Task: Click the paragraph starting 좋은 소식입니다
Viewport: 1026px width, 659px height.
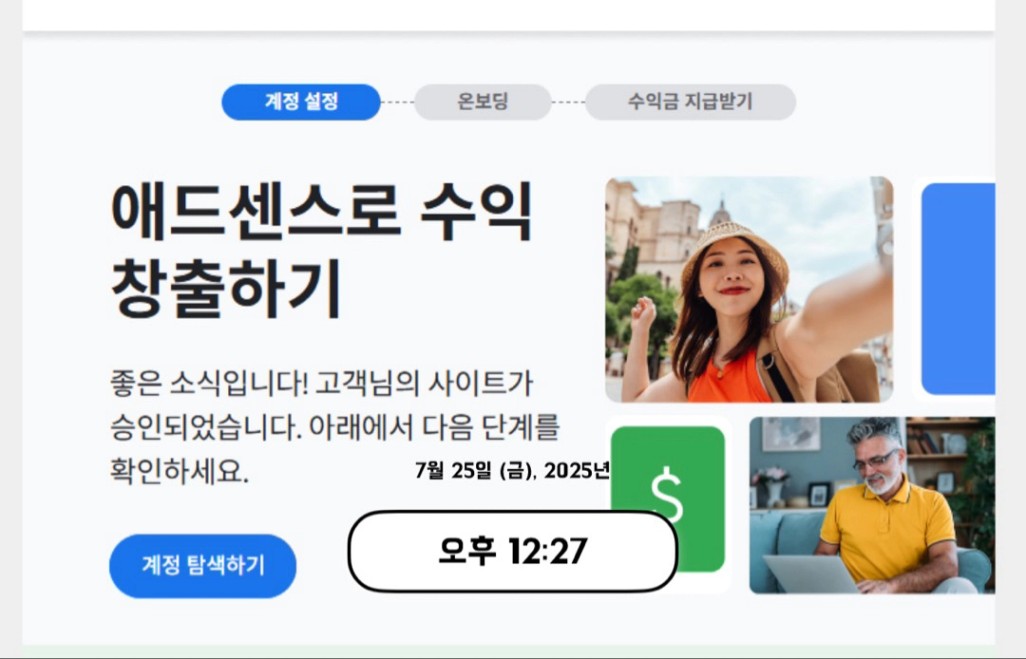Action: coord(334,427)
